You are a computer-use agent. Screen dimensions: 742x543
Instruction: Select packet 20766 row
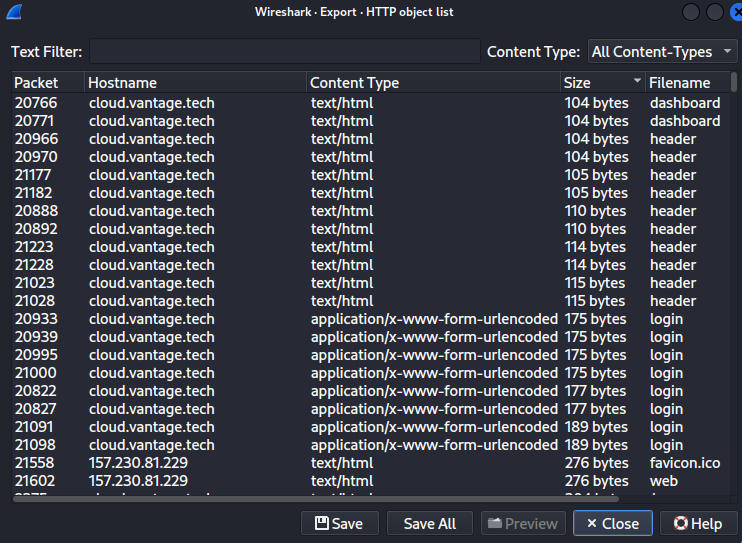coord(371,103)
